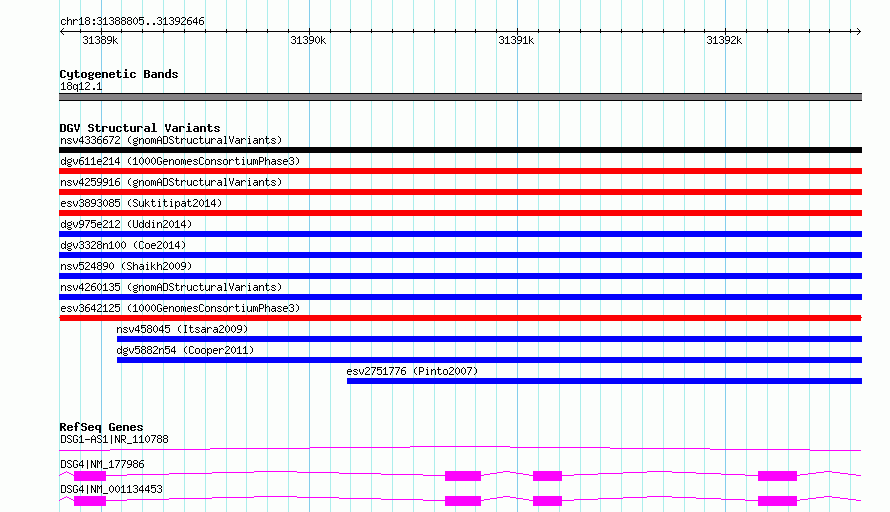Click the 31390k ruler tick label

click(308, 40)
